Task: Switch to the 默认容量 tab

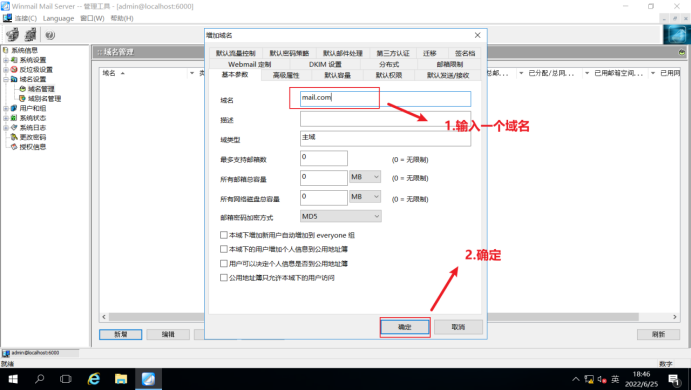Action: coord(338,75)
